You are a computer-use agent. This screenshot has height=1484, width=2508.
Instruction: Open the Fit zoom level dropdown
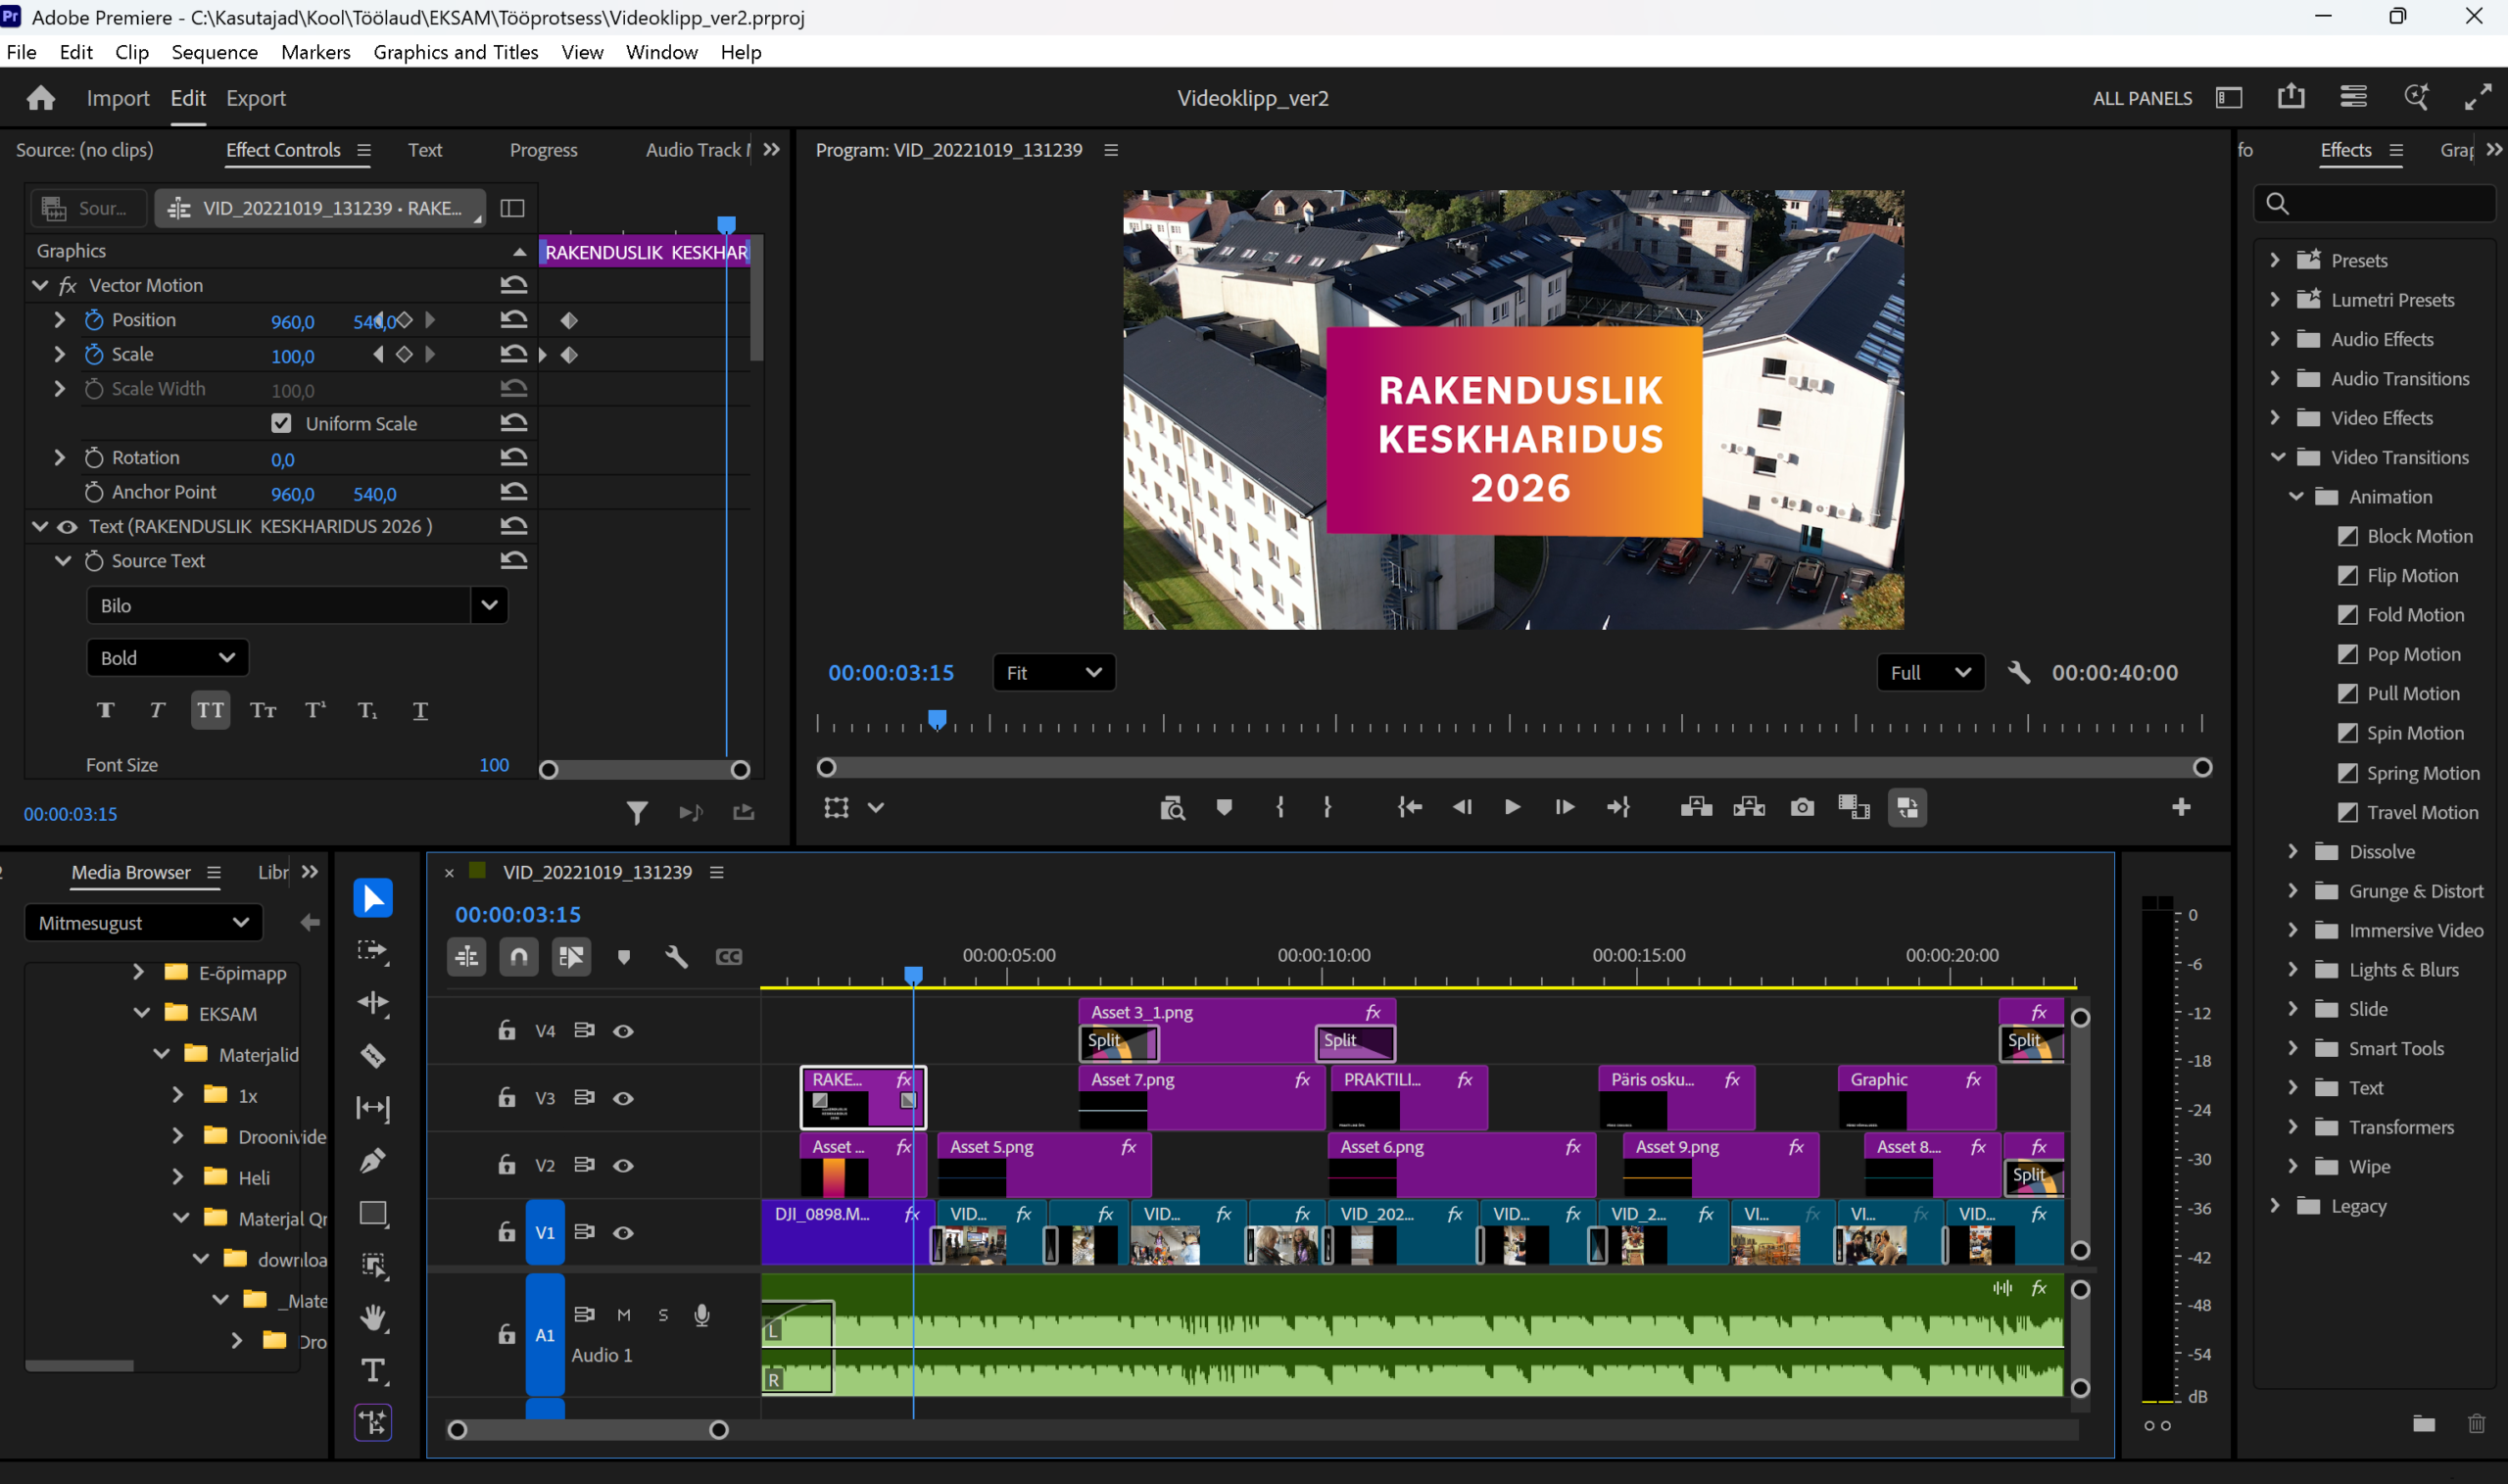pos(1054,673)
